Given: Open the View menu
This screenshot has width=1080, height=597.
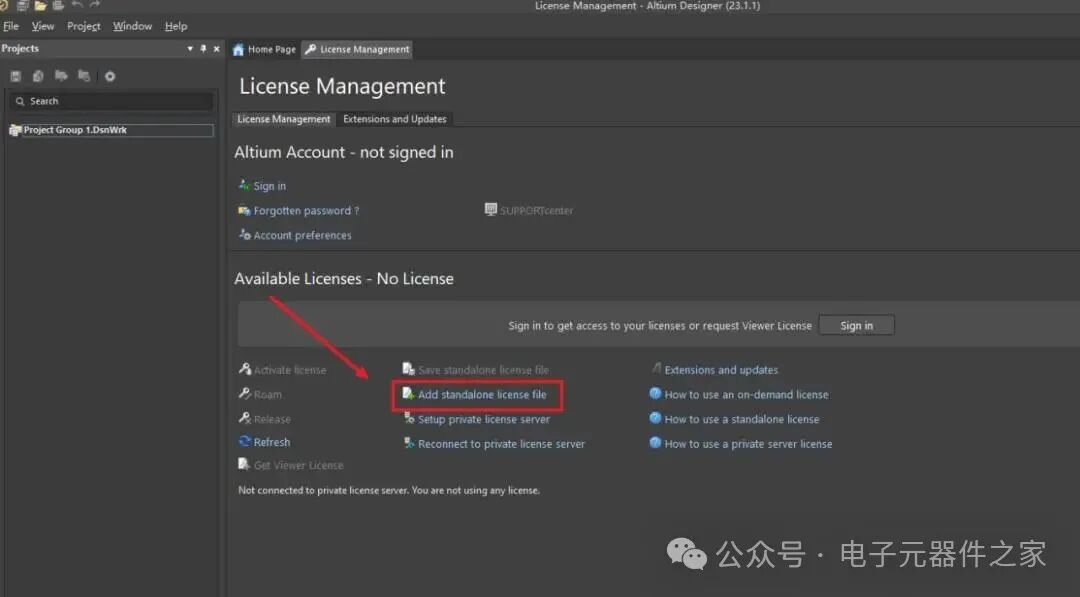Looking at the screenshot, I should tap(43, 26).
